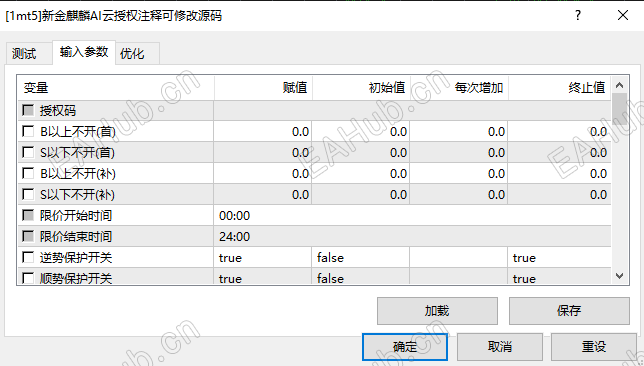This screenshot has width=644, height=366.
Task: Select the 限价开始时间 row label
Action: click(76, 215)
